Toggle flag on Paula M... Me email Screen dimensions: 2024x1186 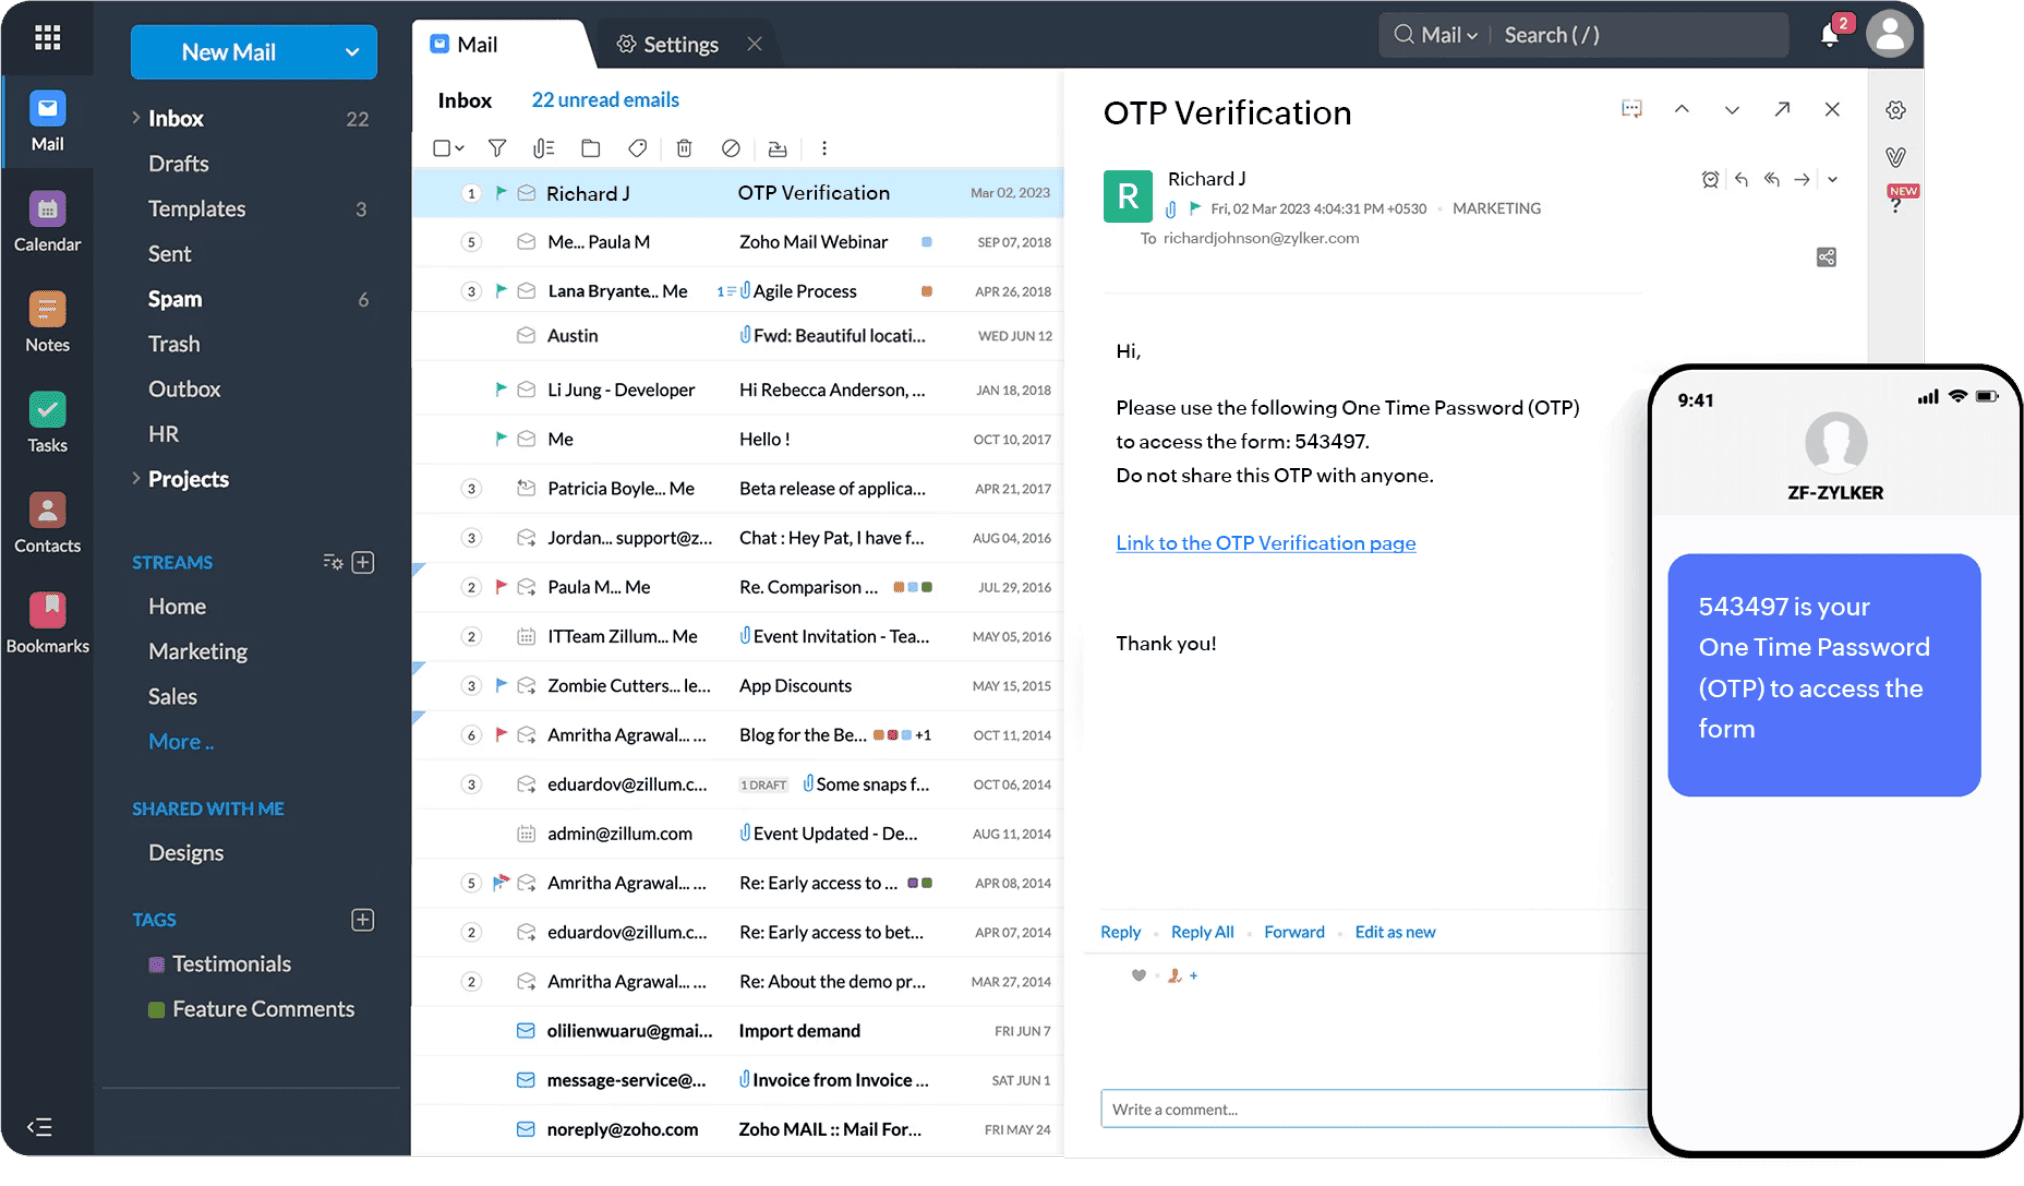[x=501, y=587]
